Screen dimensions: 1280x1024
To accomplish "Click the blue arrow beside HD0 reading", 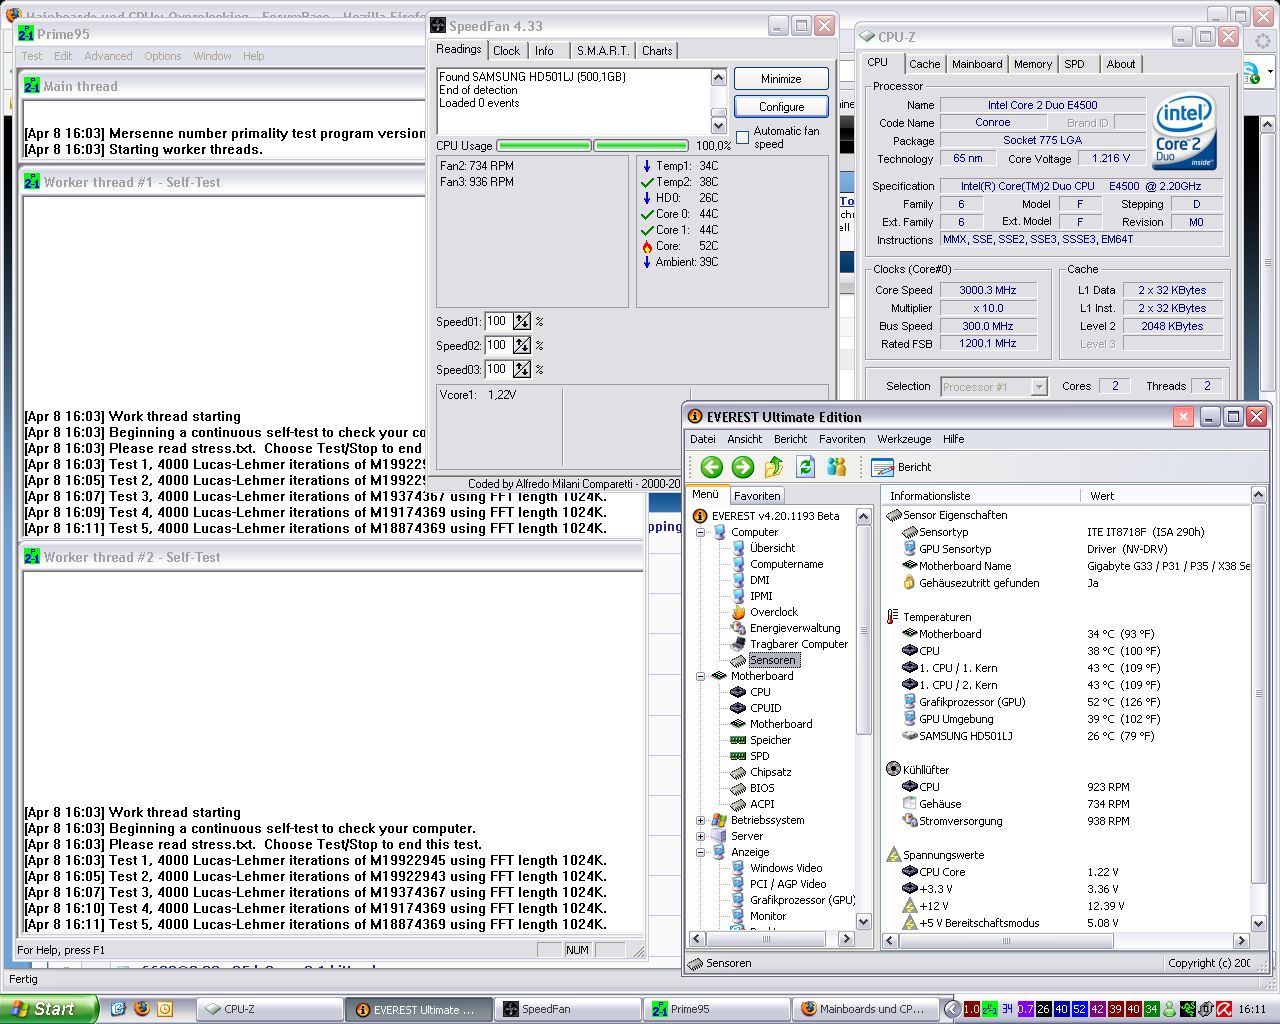I will [x=647, y=198].
